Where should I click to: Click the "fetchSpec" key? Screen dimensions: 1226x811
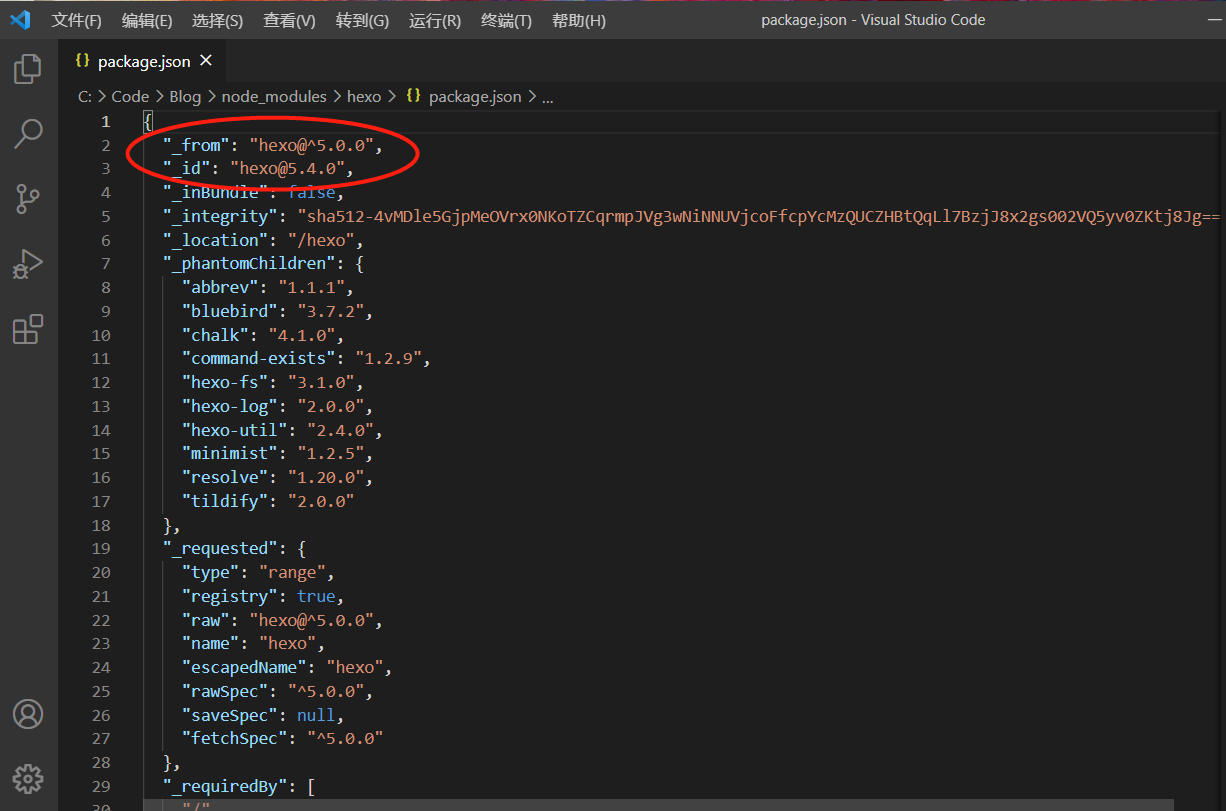pyautogui.click(x=234, y=739)
